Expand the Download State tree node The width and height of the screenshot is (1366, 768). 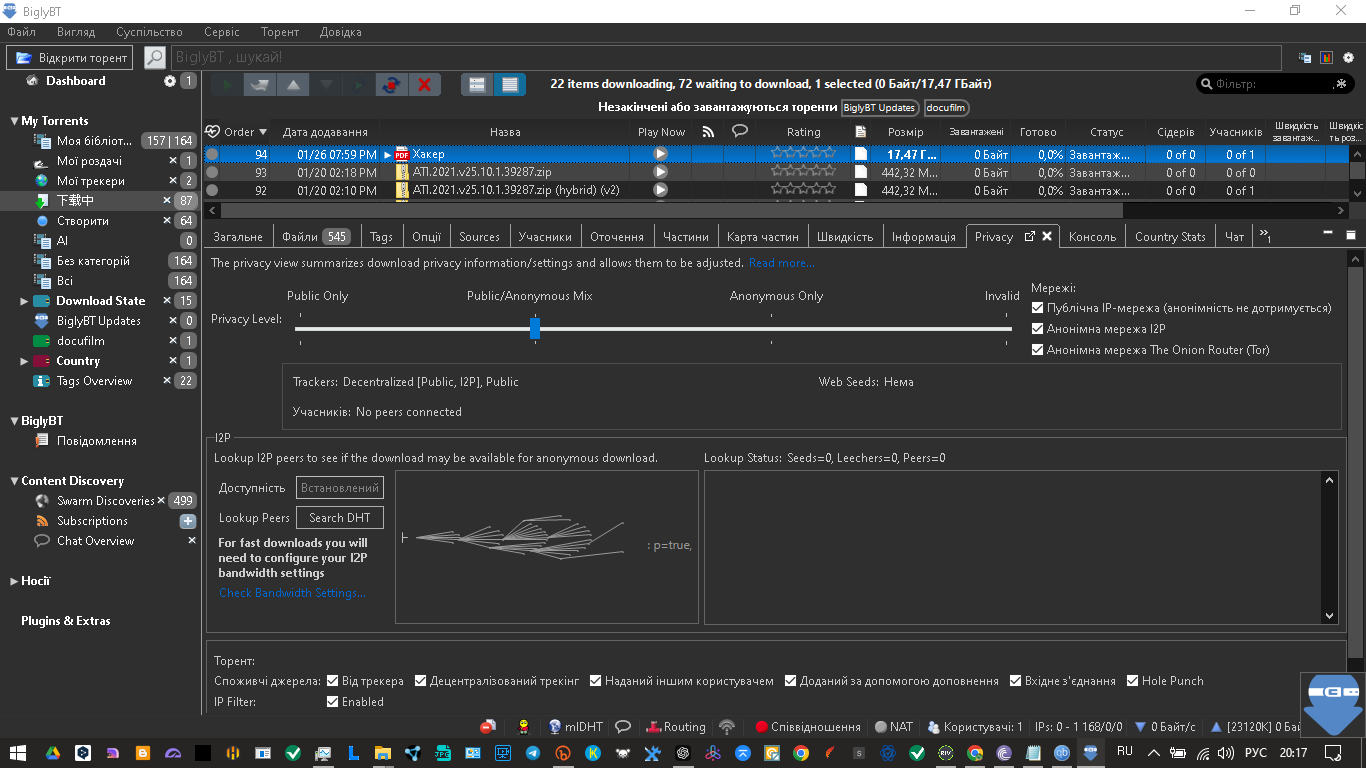(24, 301)
